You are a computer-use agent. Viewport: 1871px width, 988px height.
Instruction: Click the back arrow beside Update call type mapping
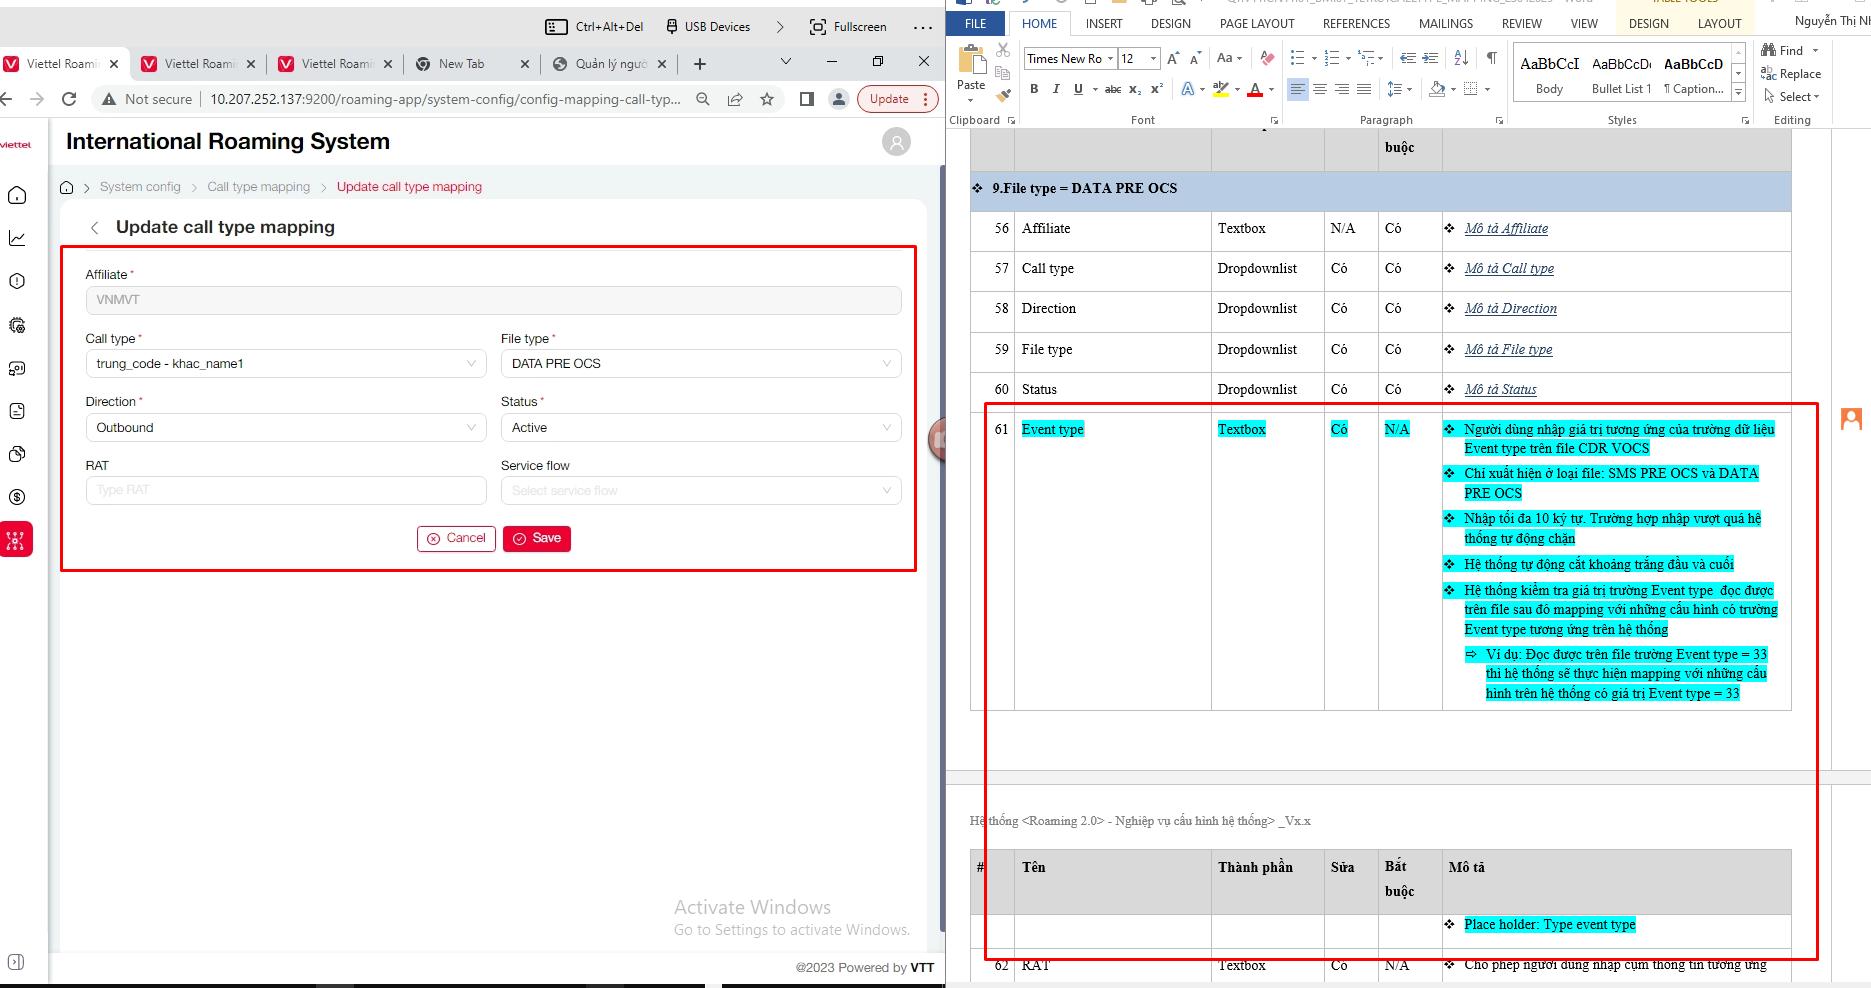click(x=95, y=228)
